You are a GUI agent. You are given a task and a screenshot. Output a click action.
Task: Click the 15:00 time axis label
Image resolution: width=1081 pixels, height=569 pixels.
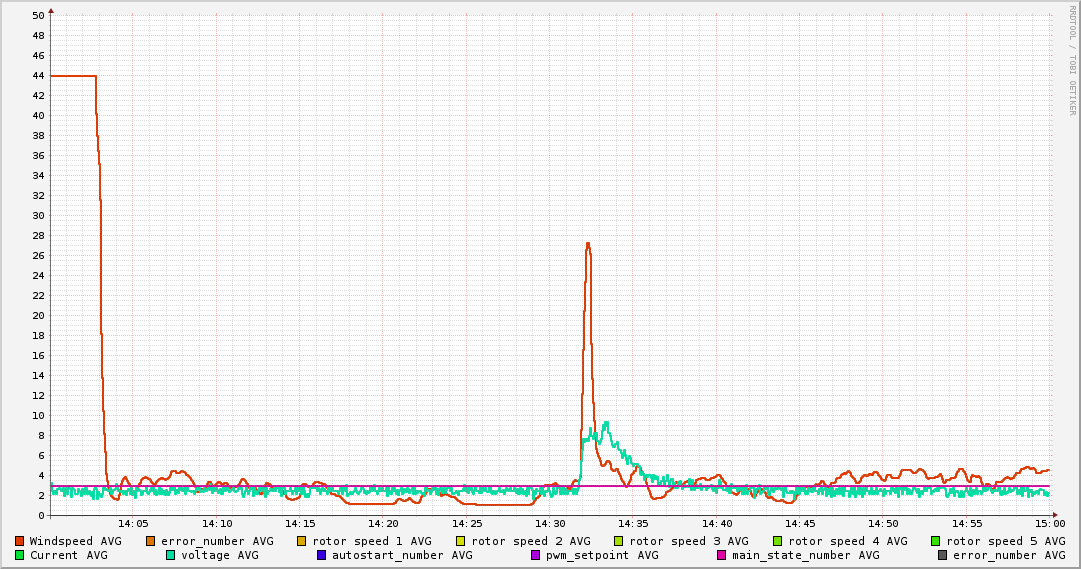[1049, 524]
